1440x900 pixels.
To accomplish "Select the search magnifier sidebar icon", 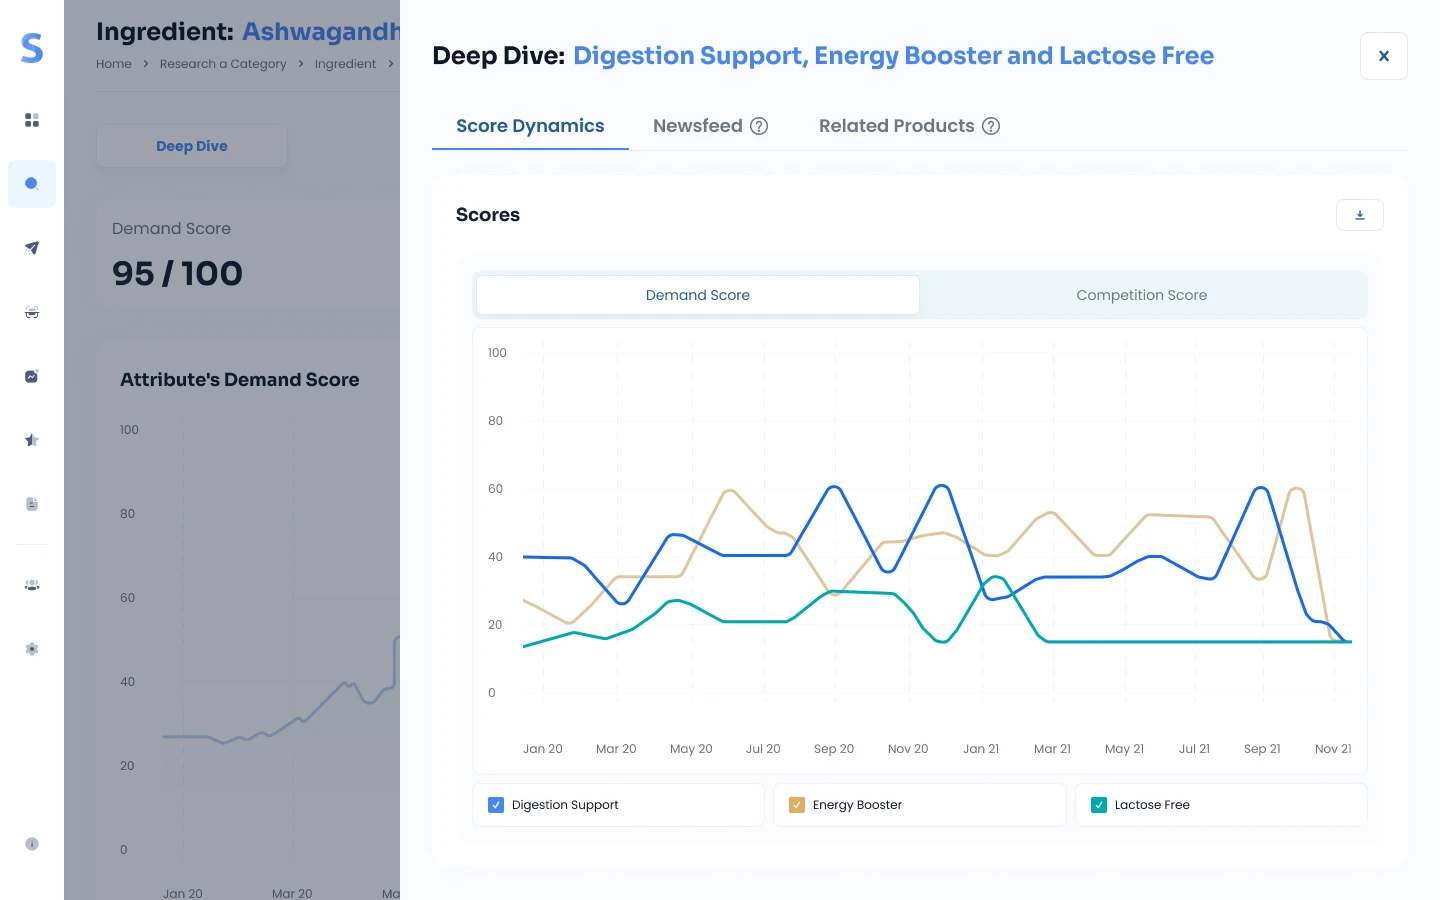I will pos(32,184).
